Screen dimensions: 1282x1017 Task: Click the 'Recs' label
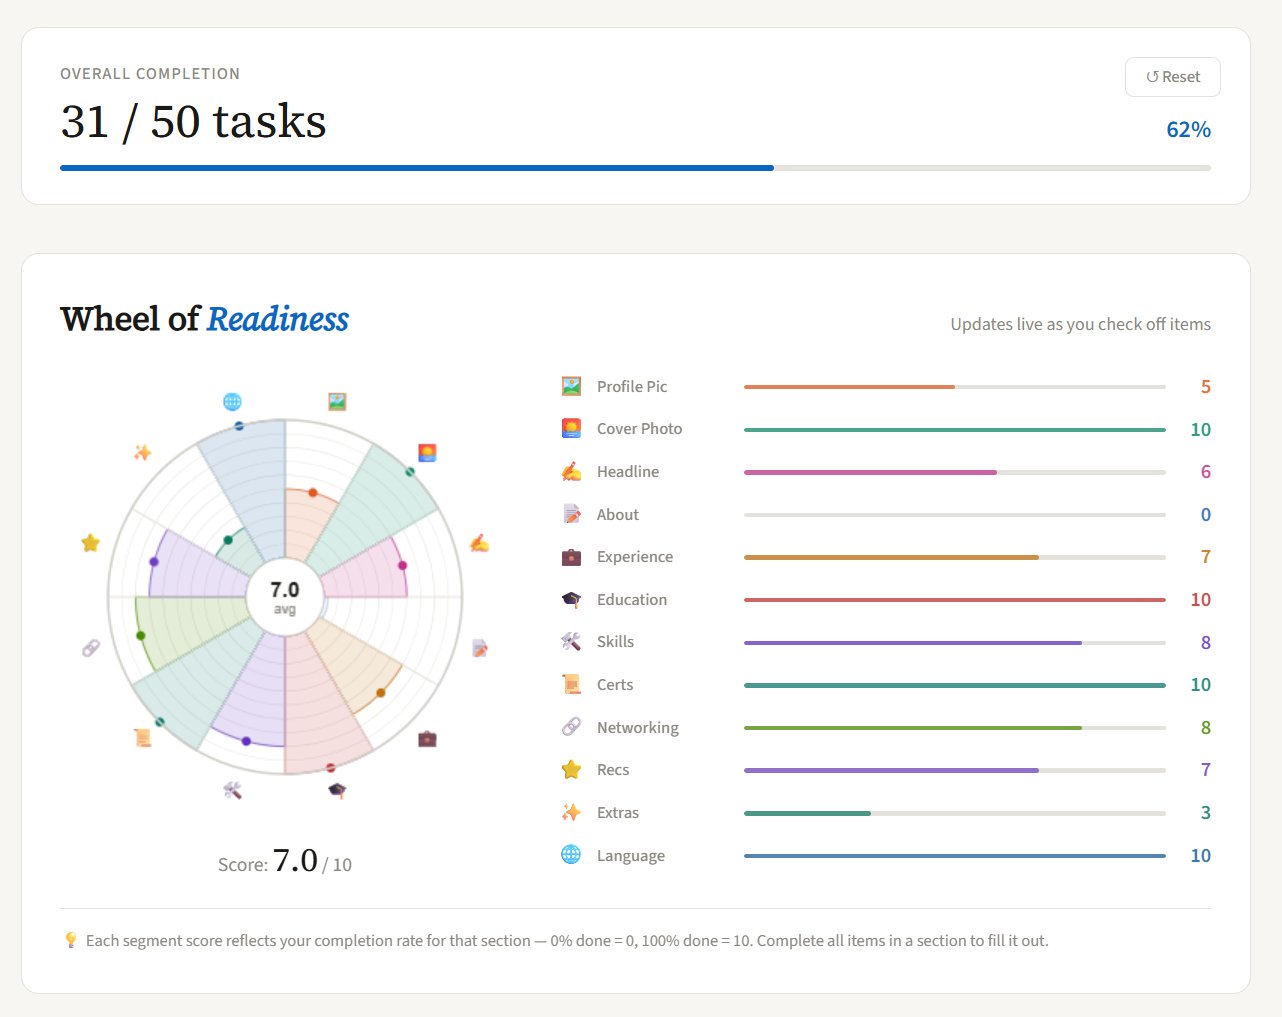613,770
